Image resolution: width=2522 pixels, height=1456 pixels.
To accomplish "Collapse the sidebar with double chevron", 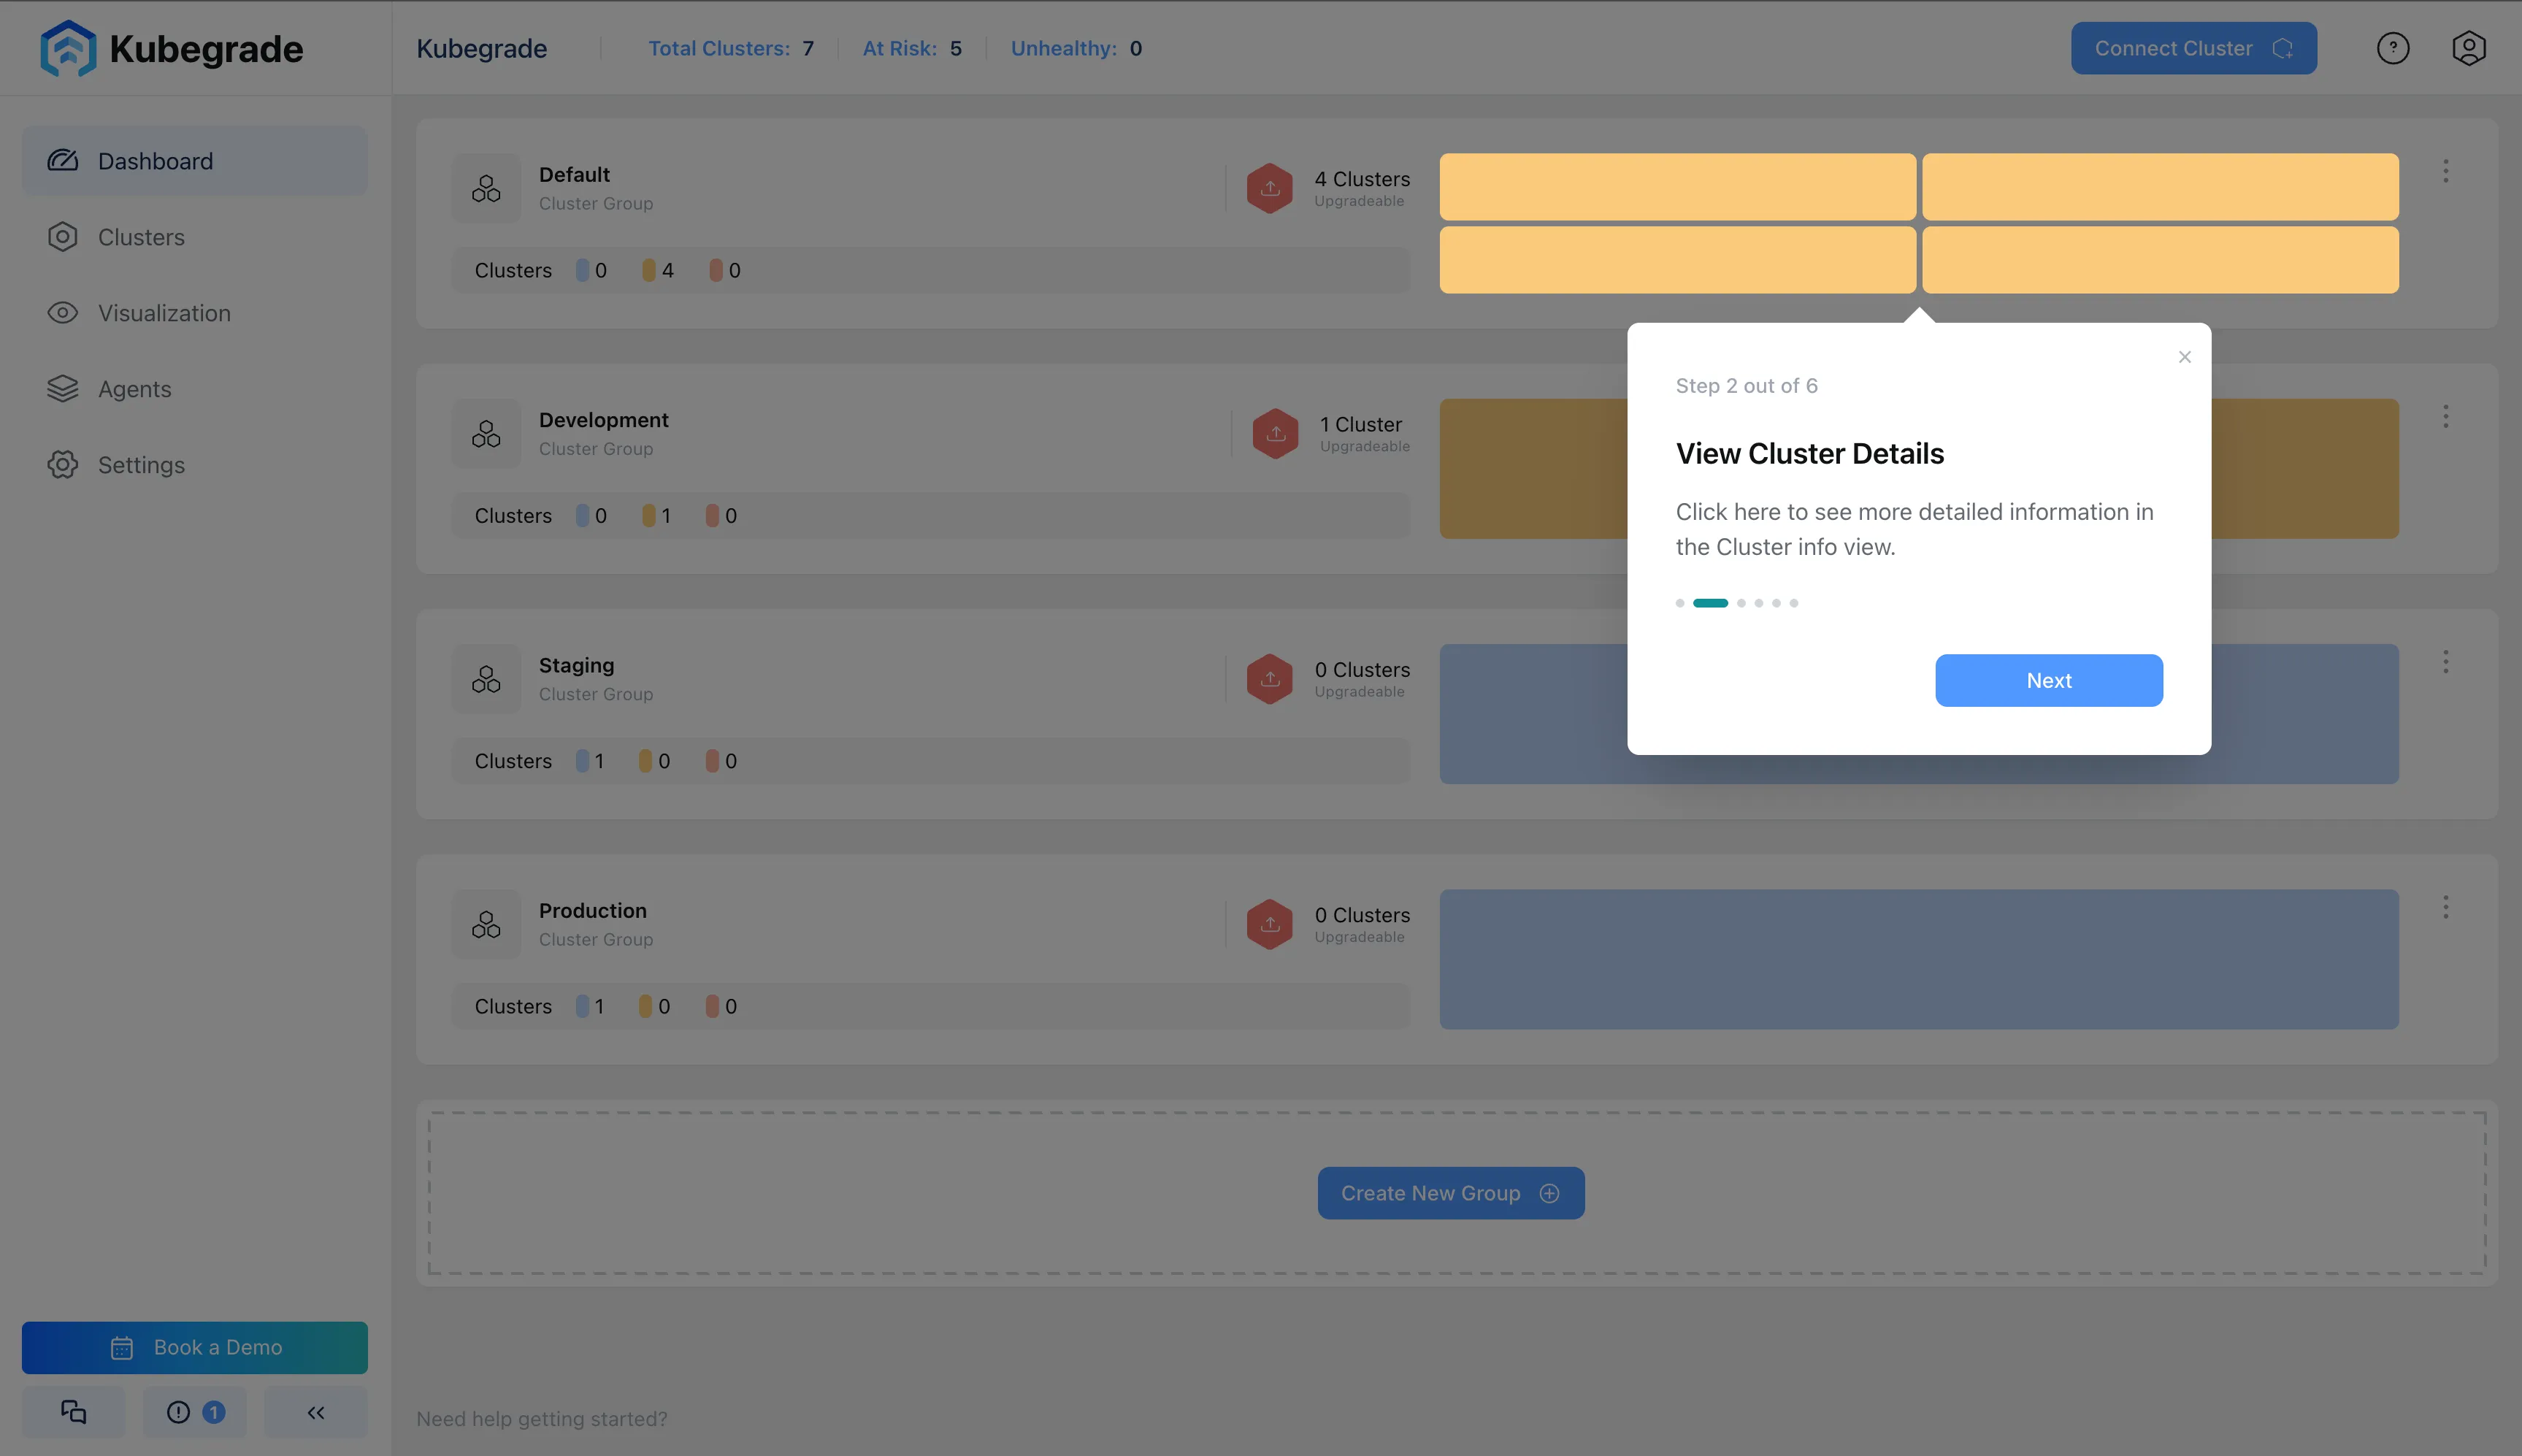I will pyautogui.click(x=316, y=1412).
